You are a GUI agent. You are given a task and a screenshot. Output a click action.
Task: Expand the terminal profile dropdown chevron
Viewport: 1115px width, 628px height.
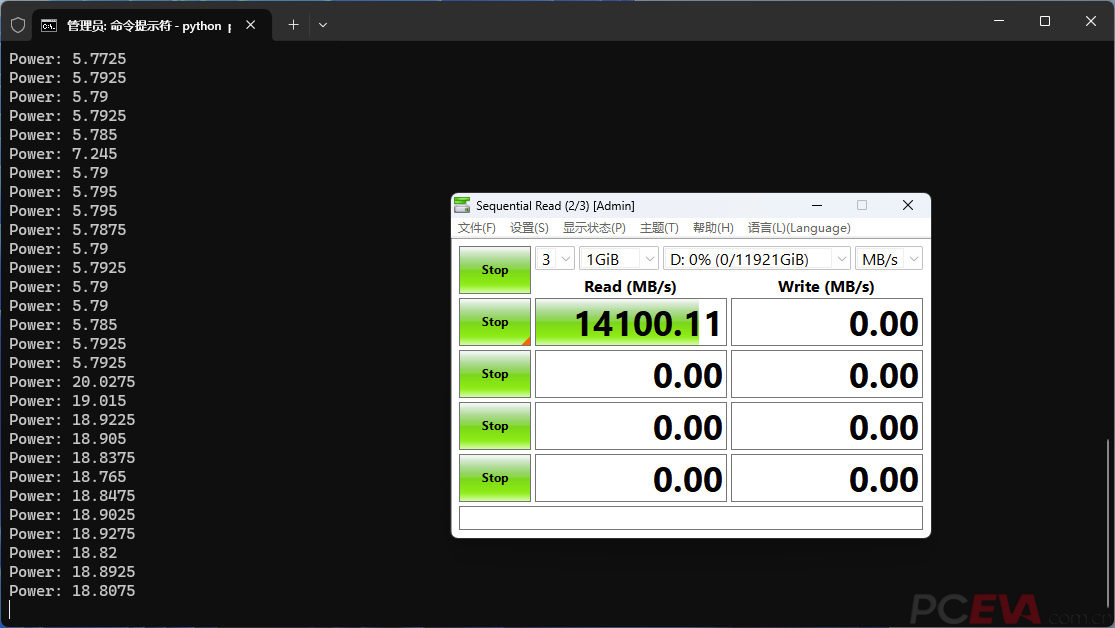323,25
